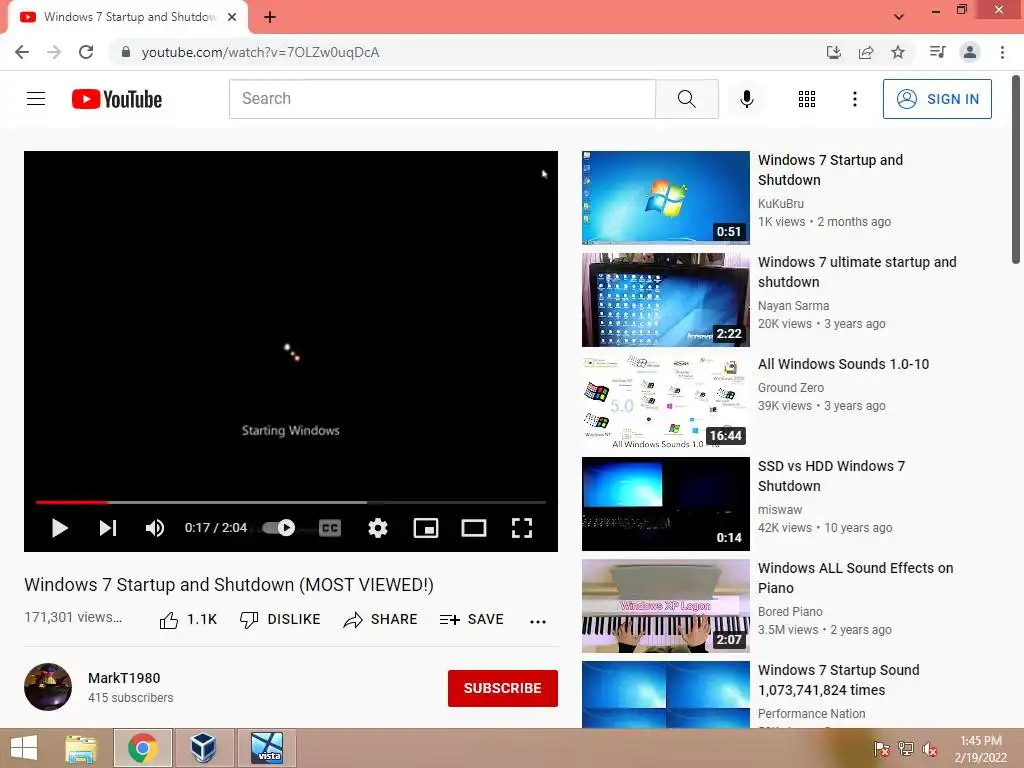The height and width of the screenshot is (768, 1024).
Task: Enter fullscreen mode
Action: tap(521, 528)
